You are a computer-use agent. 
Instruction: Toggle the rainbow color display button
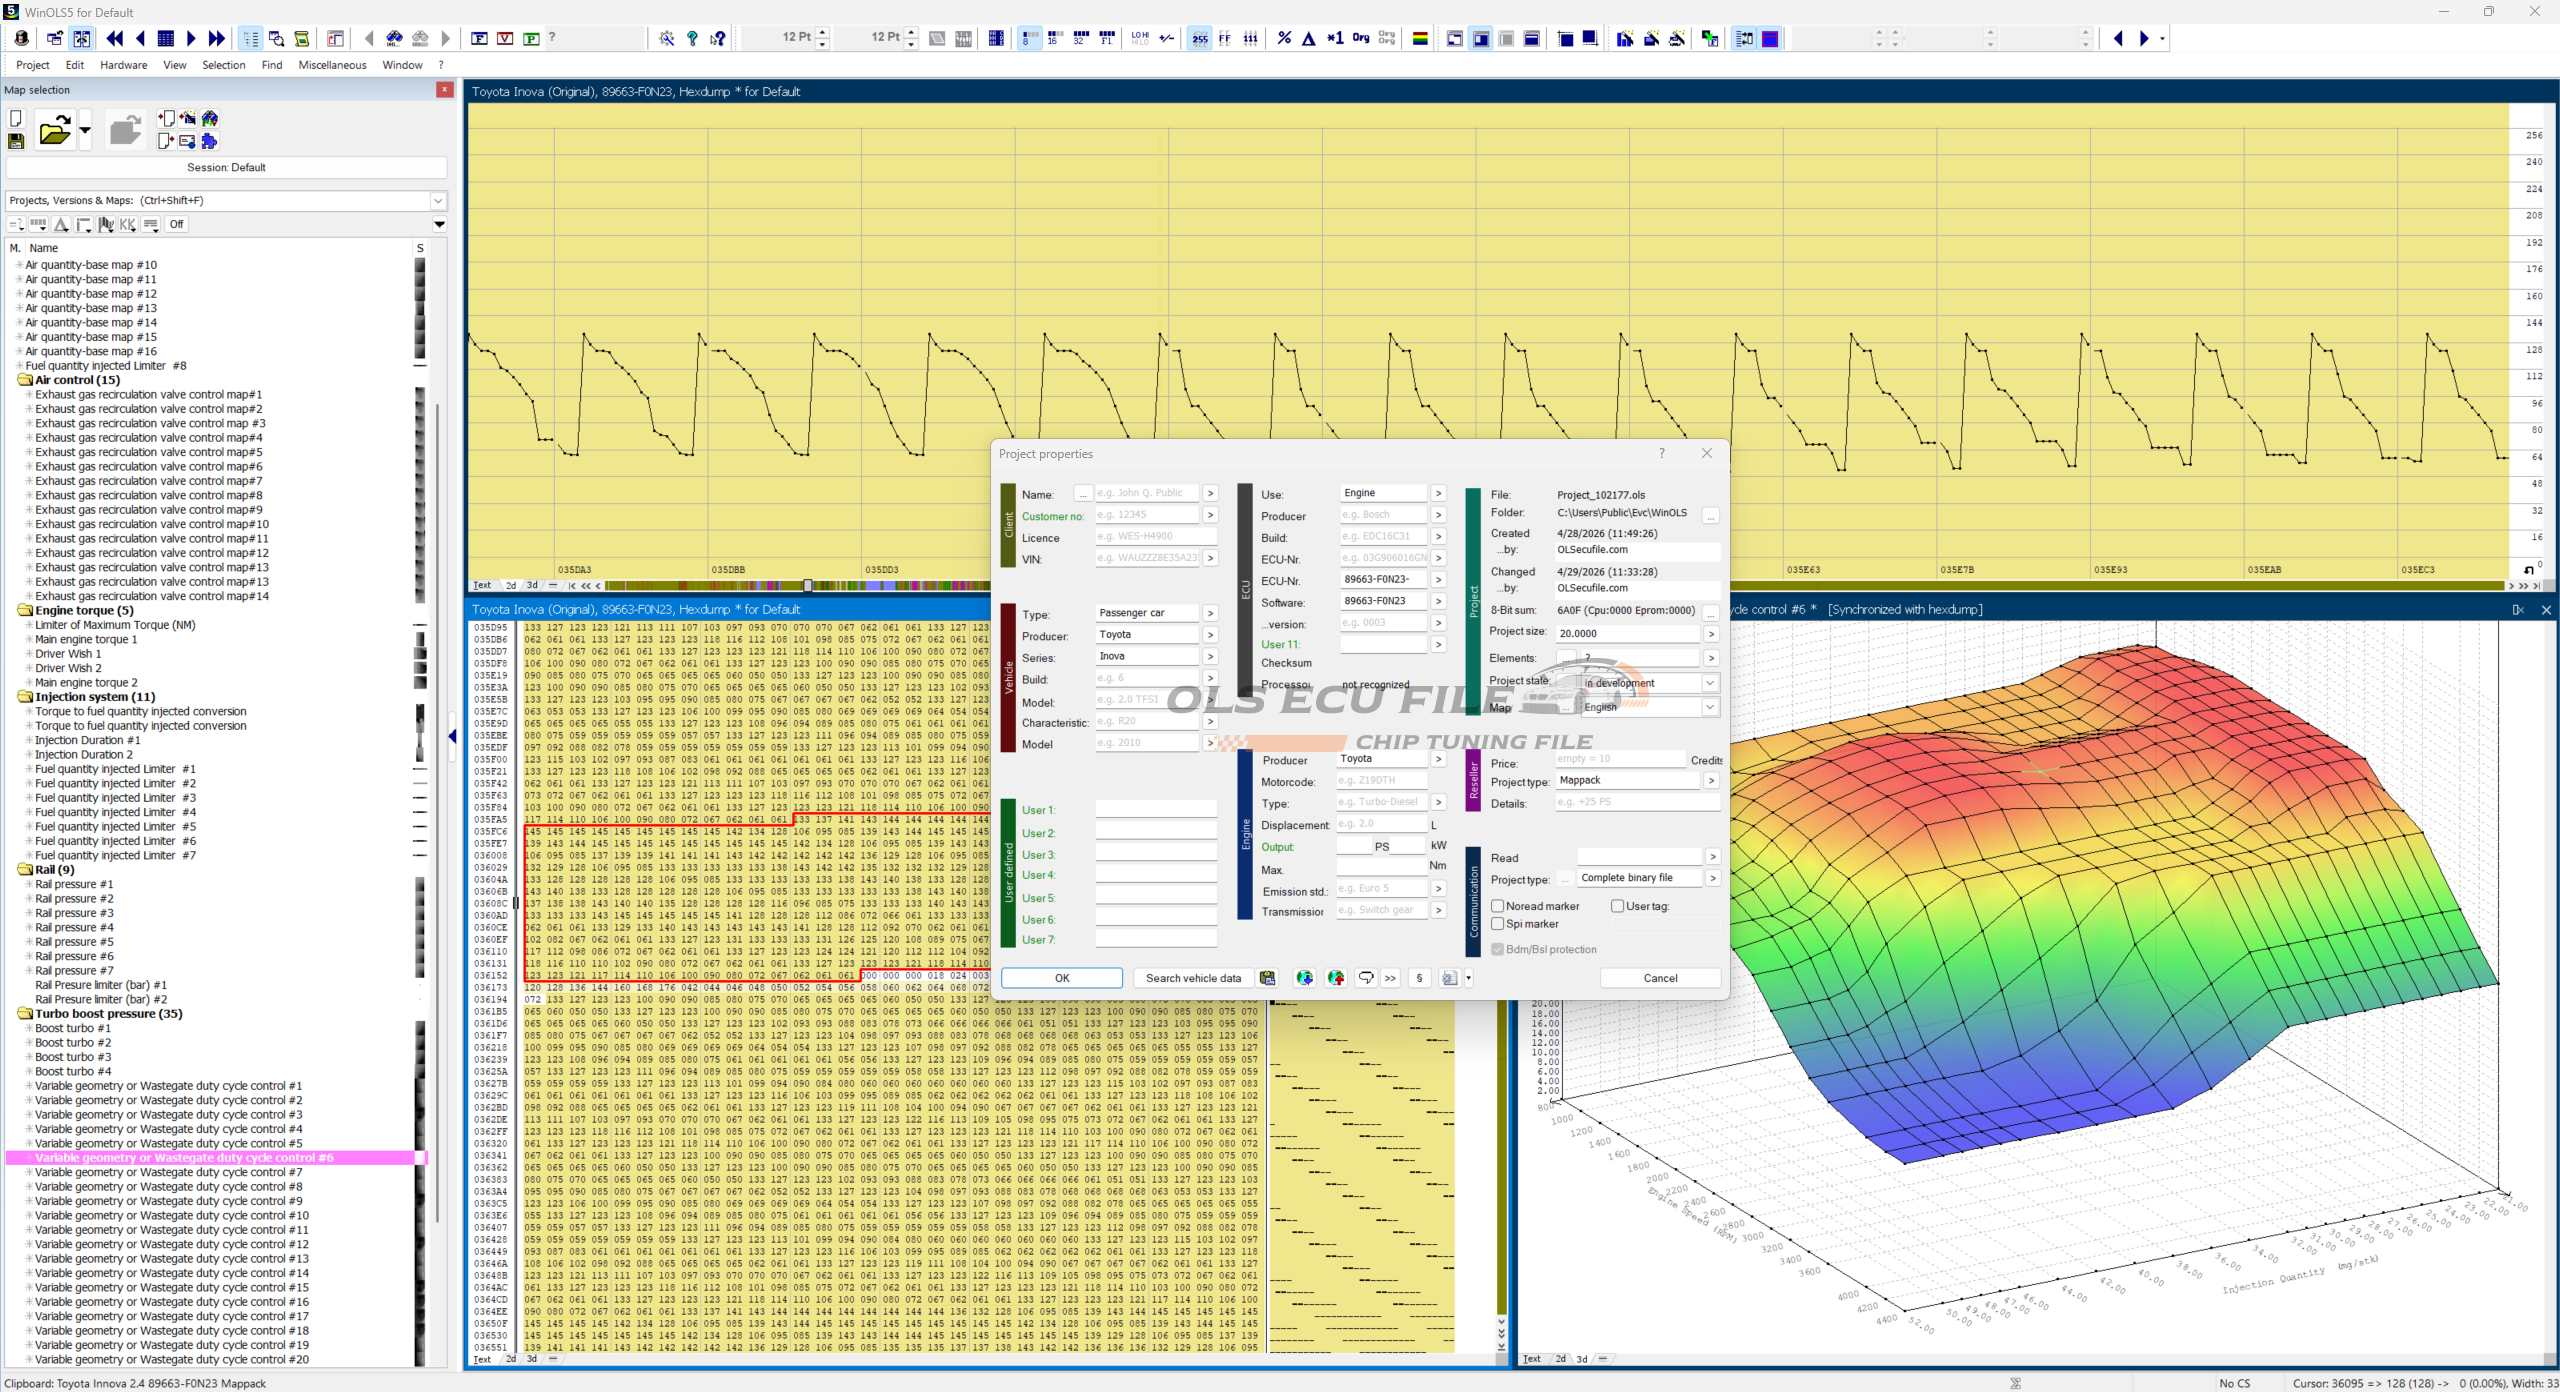pos(1420,39)
